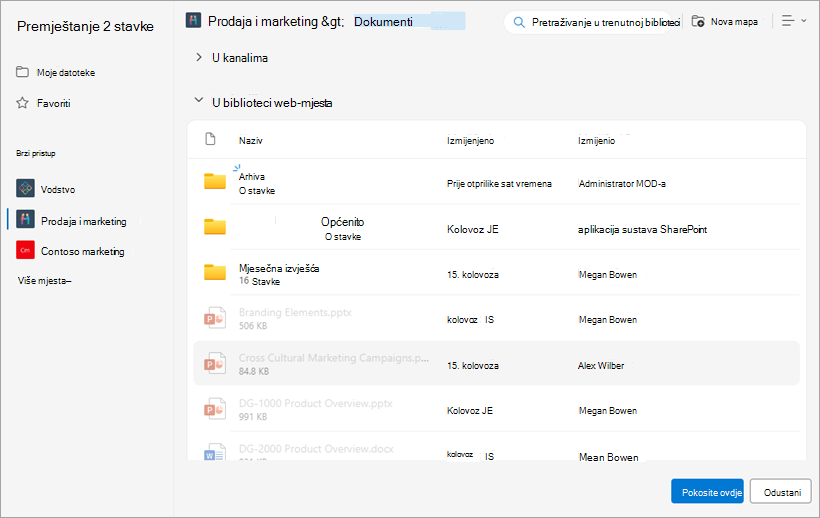Image resolution: width=820 pixels, height=518 pixels.
Task: Open Moje datoteke folder icon
Action: (22, 72)
